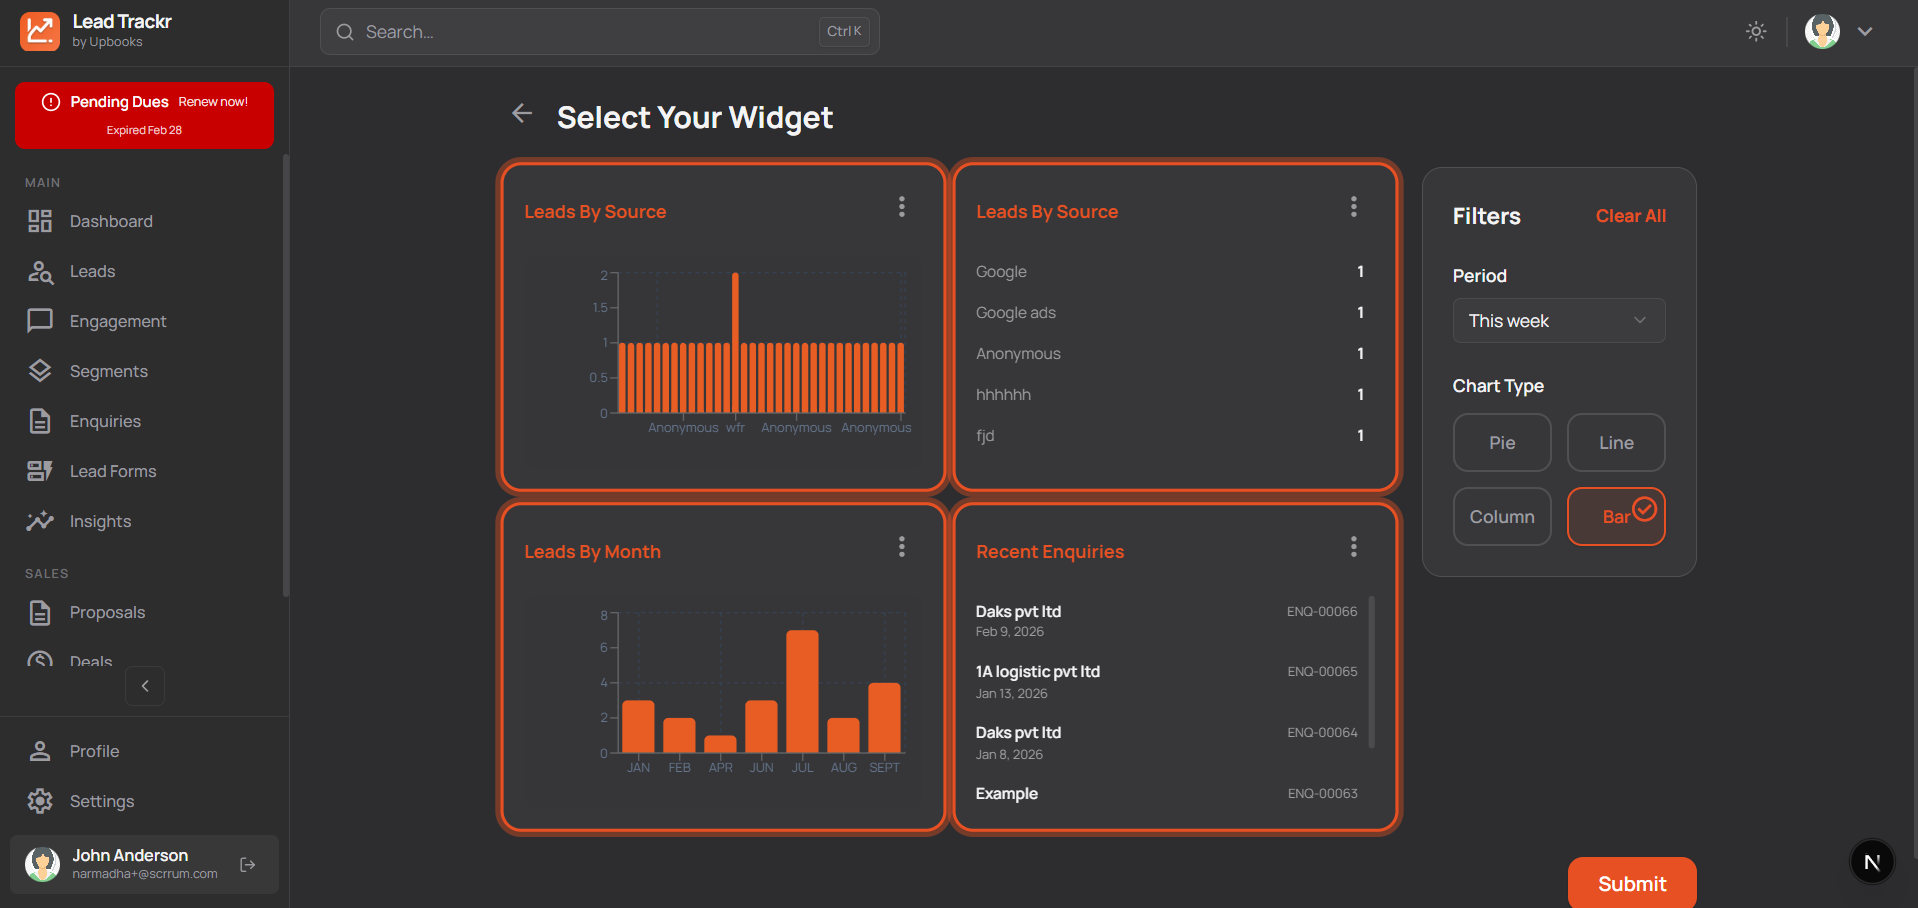Open the Dashboard from the sidebar

(x=110, y=221)
